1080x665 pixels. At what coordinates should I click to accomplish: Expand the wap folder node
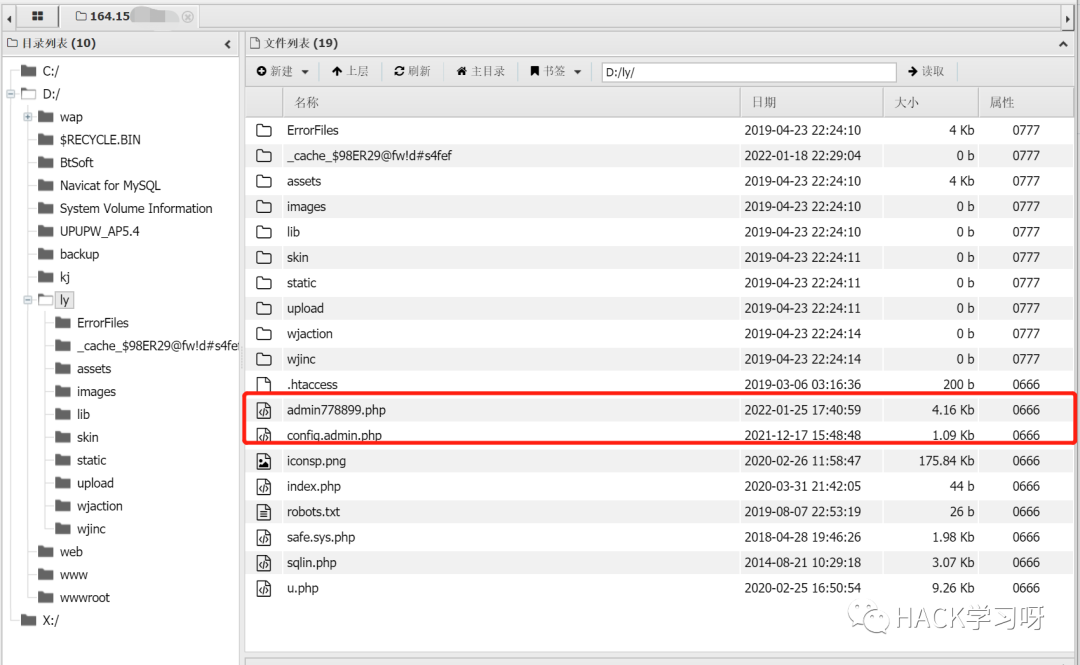click(28, 116)
